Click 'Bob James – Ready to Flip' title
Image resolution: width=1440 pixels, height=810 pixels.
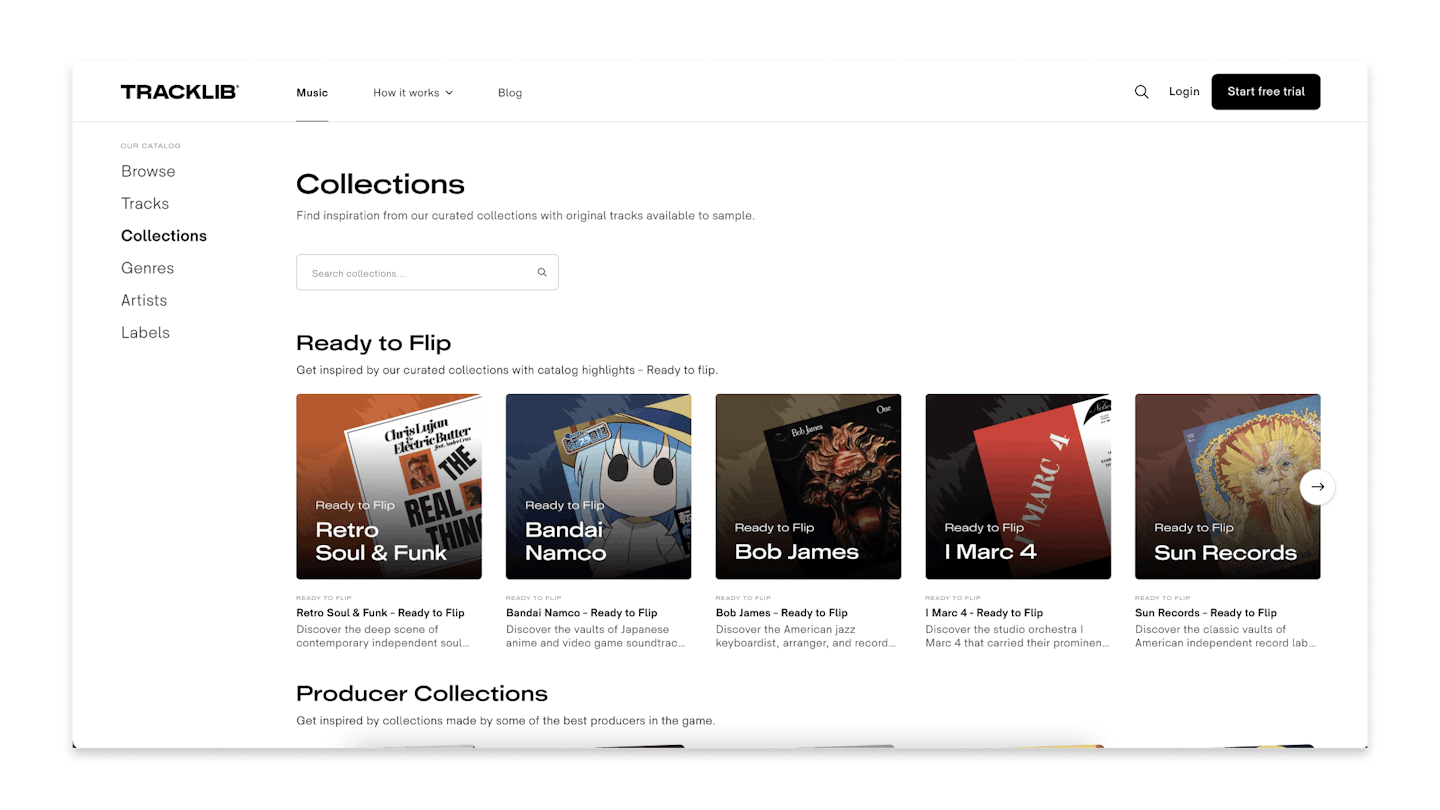tap(781, 613)
